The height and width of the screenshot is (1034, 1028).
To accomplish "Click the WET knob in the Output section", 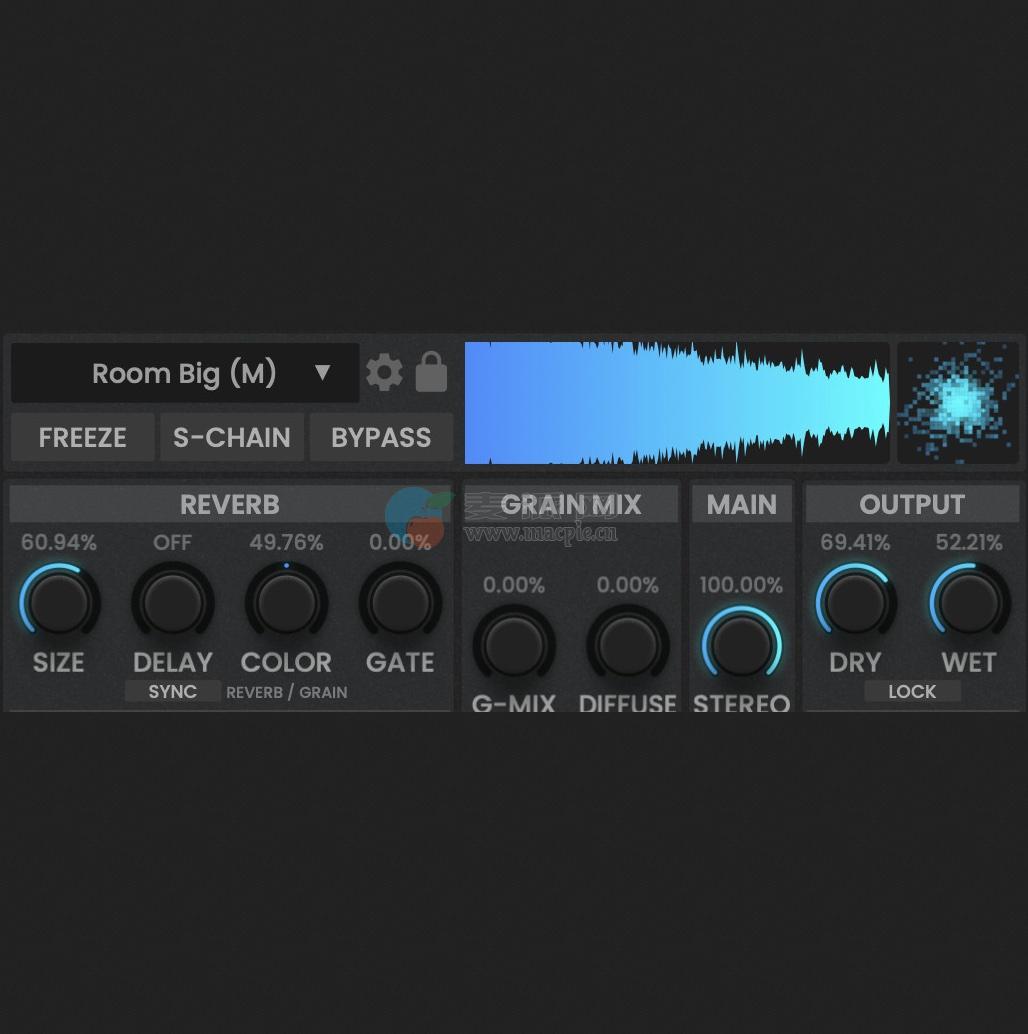I will pos(969,602).
